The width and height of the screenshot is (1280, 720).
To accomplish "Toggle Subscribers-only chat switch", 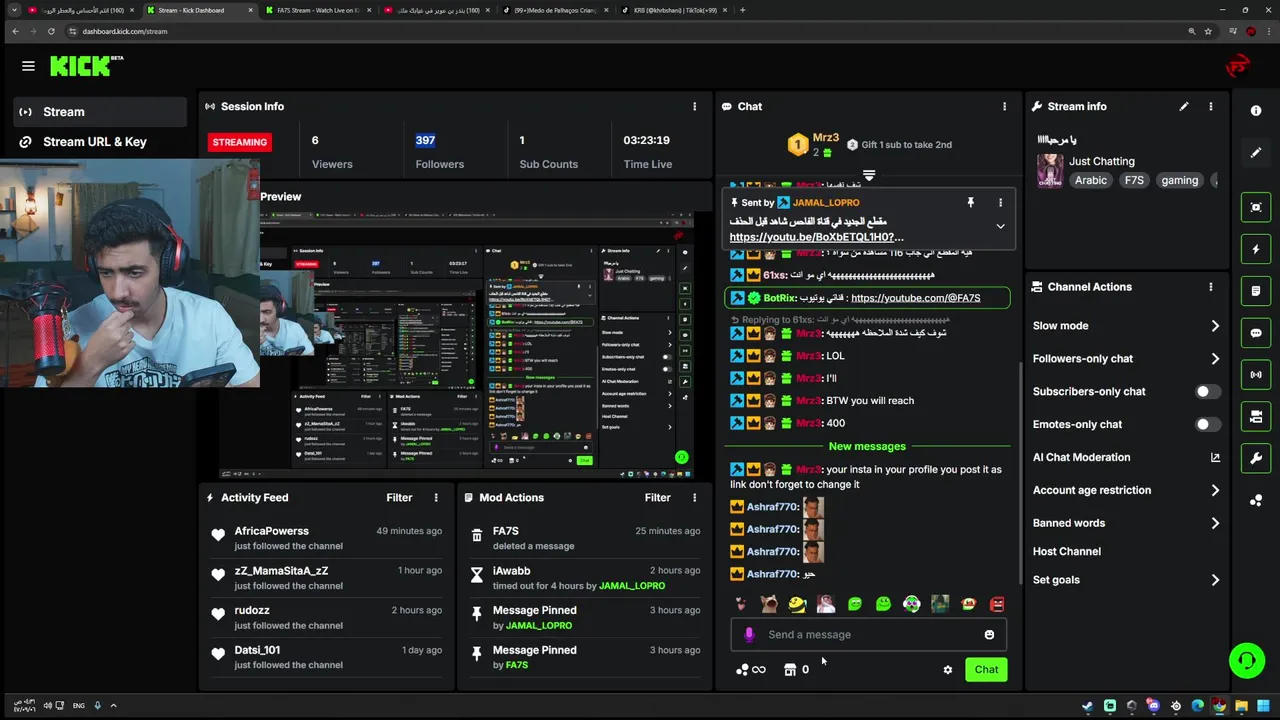I will coord(1208,391).
